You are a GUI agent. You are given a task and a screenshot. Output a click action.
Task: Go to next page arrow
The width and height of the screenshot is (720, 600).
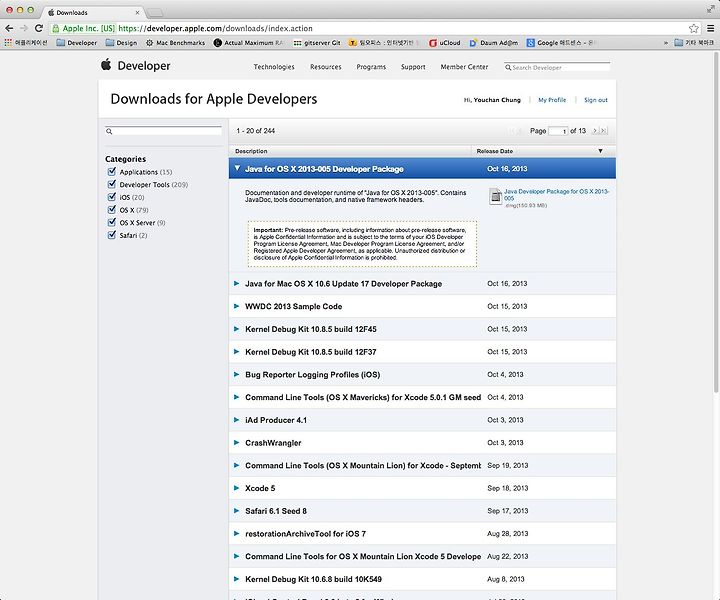tap(595, 131)
